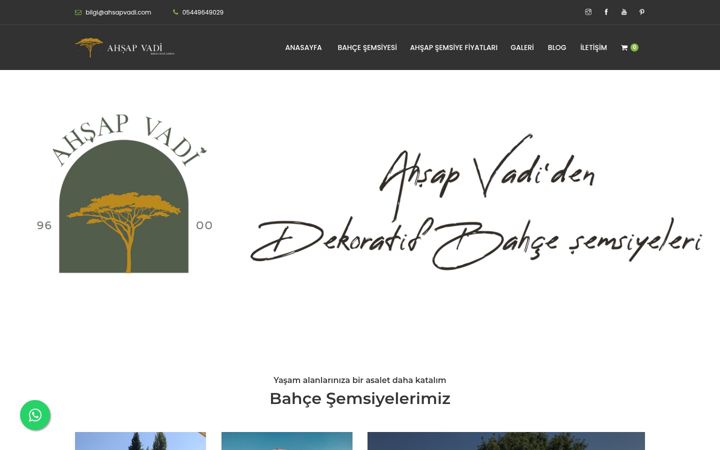Viewport: 720px width, 450px height.
Task: Click the 'Yaşam alanlarınıza bir asalet daha katalım' text
Action: point(360,380)
